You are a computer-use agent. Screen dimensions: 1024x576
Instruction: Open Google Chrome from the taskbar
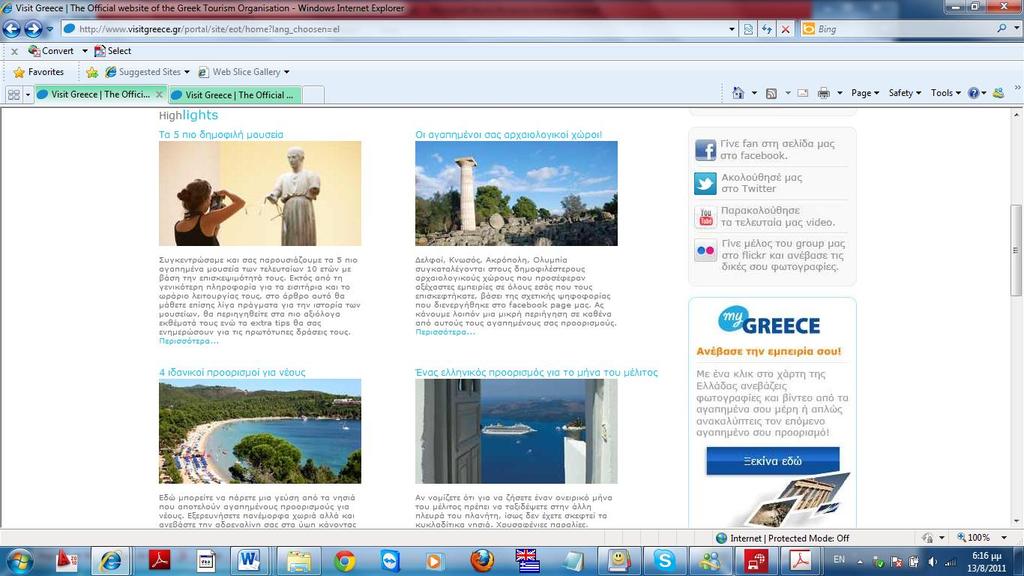click(x=344, y=561)
